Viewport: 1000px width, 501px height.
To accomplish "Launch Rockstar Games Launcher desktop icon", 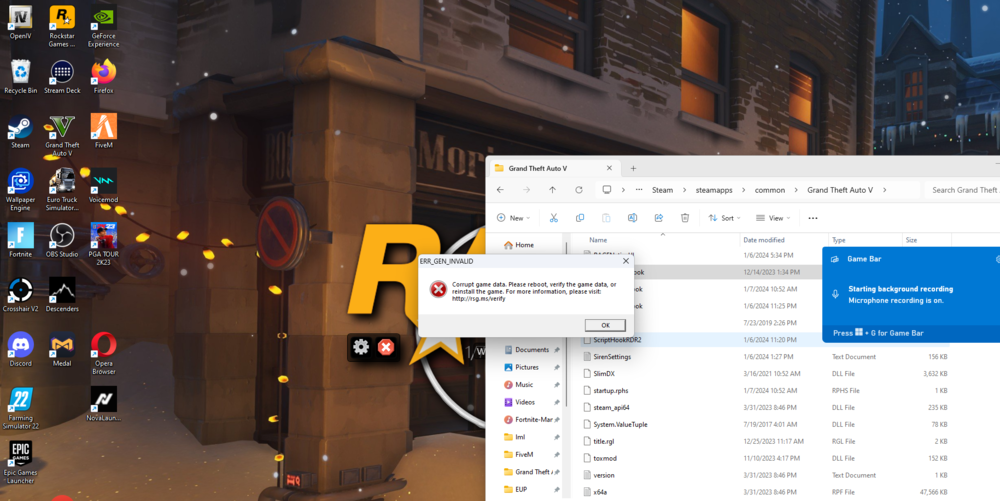I will 62,27.
